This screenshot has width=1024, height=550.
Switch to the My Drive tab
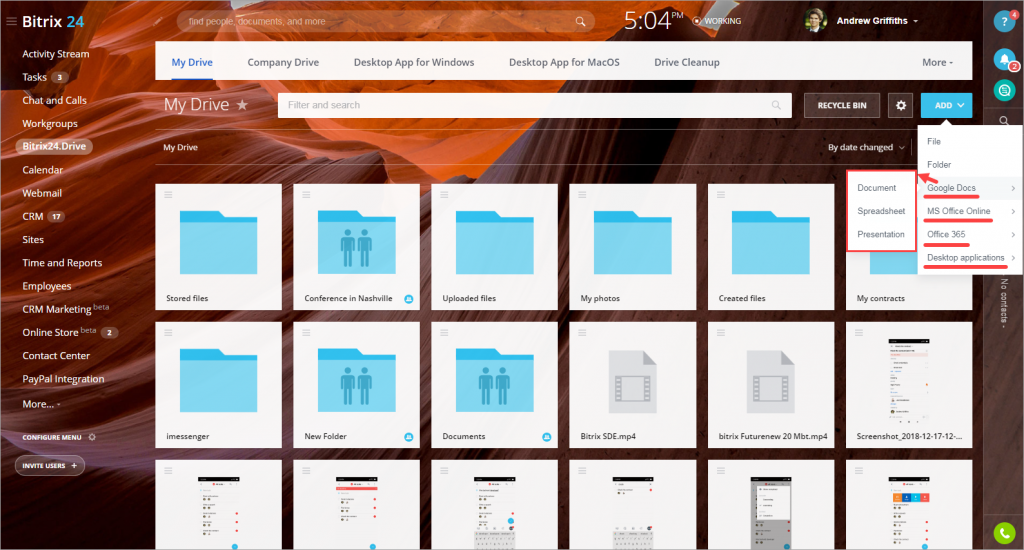192,63
